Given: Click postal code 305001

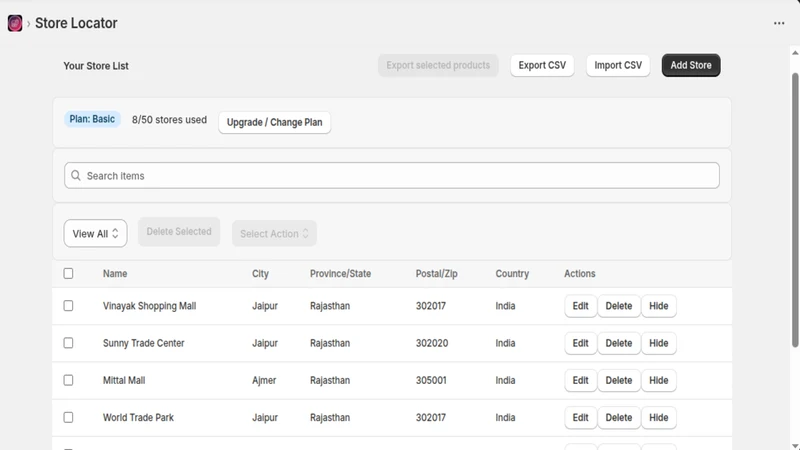Looking at the screenshot, I should pyautogui.click(x=431, y=380).
